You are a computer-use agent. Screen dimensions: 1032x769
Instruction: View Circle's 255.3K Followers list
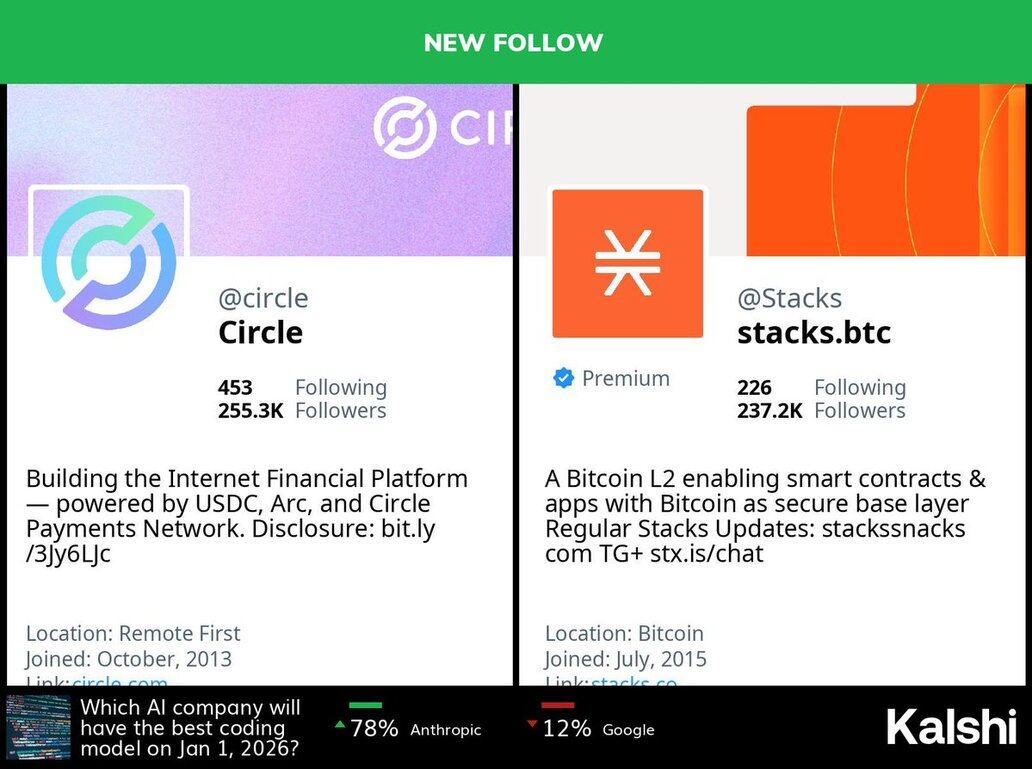[x=301, y=410]
